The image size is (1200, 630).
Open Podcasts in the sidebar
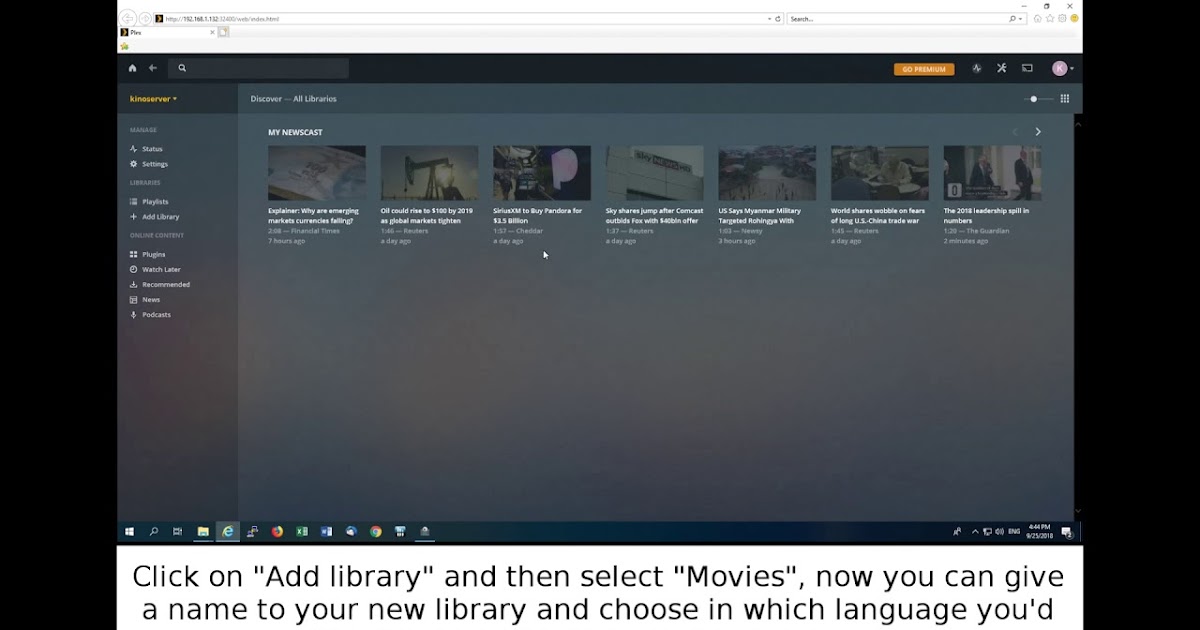[156, 315]
